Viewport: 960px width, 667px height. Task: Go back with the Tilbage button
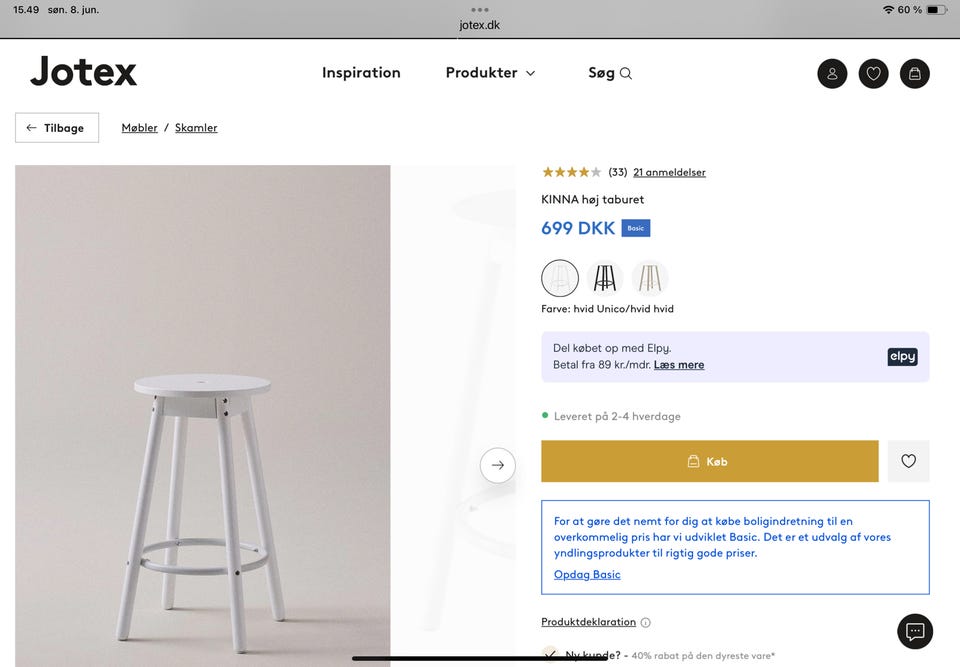[57, 128]
